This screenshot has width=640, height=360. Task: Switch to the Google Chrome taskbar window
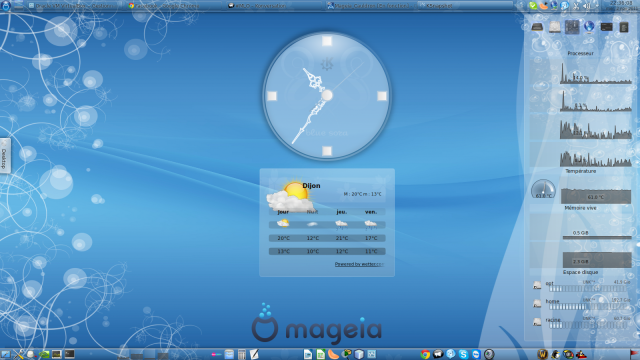click(x=163, y=6)
